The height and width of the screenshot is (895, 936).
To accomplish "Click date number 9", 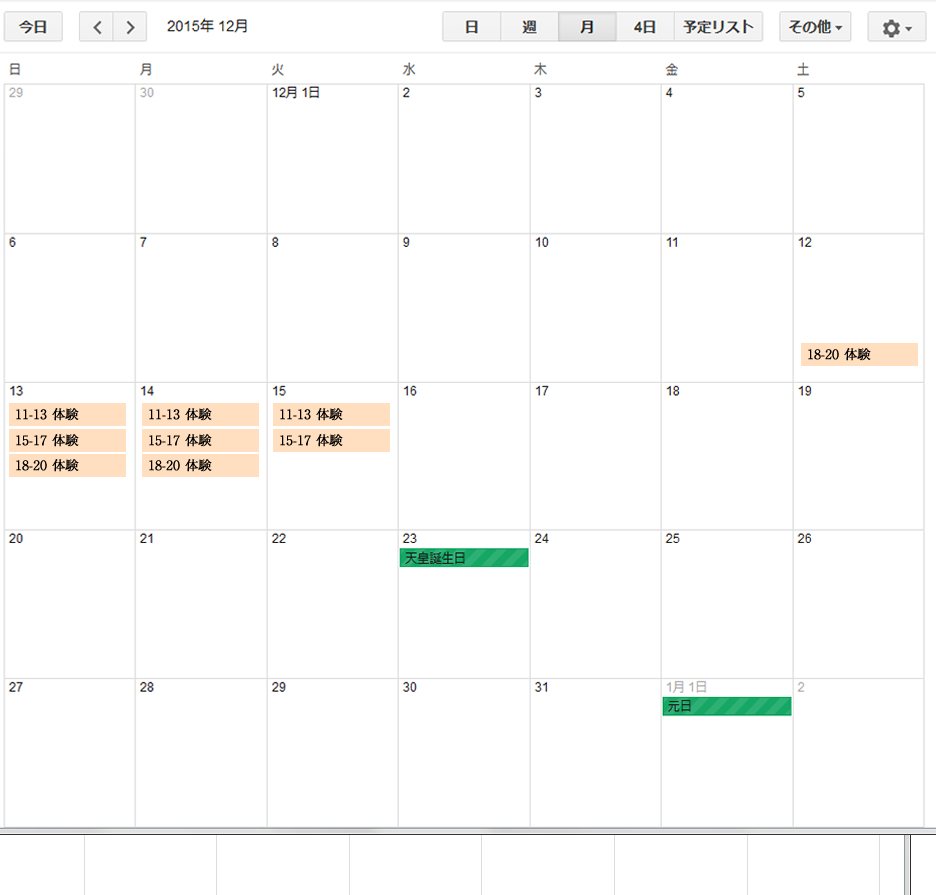I will coord(407,242).
